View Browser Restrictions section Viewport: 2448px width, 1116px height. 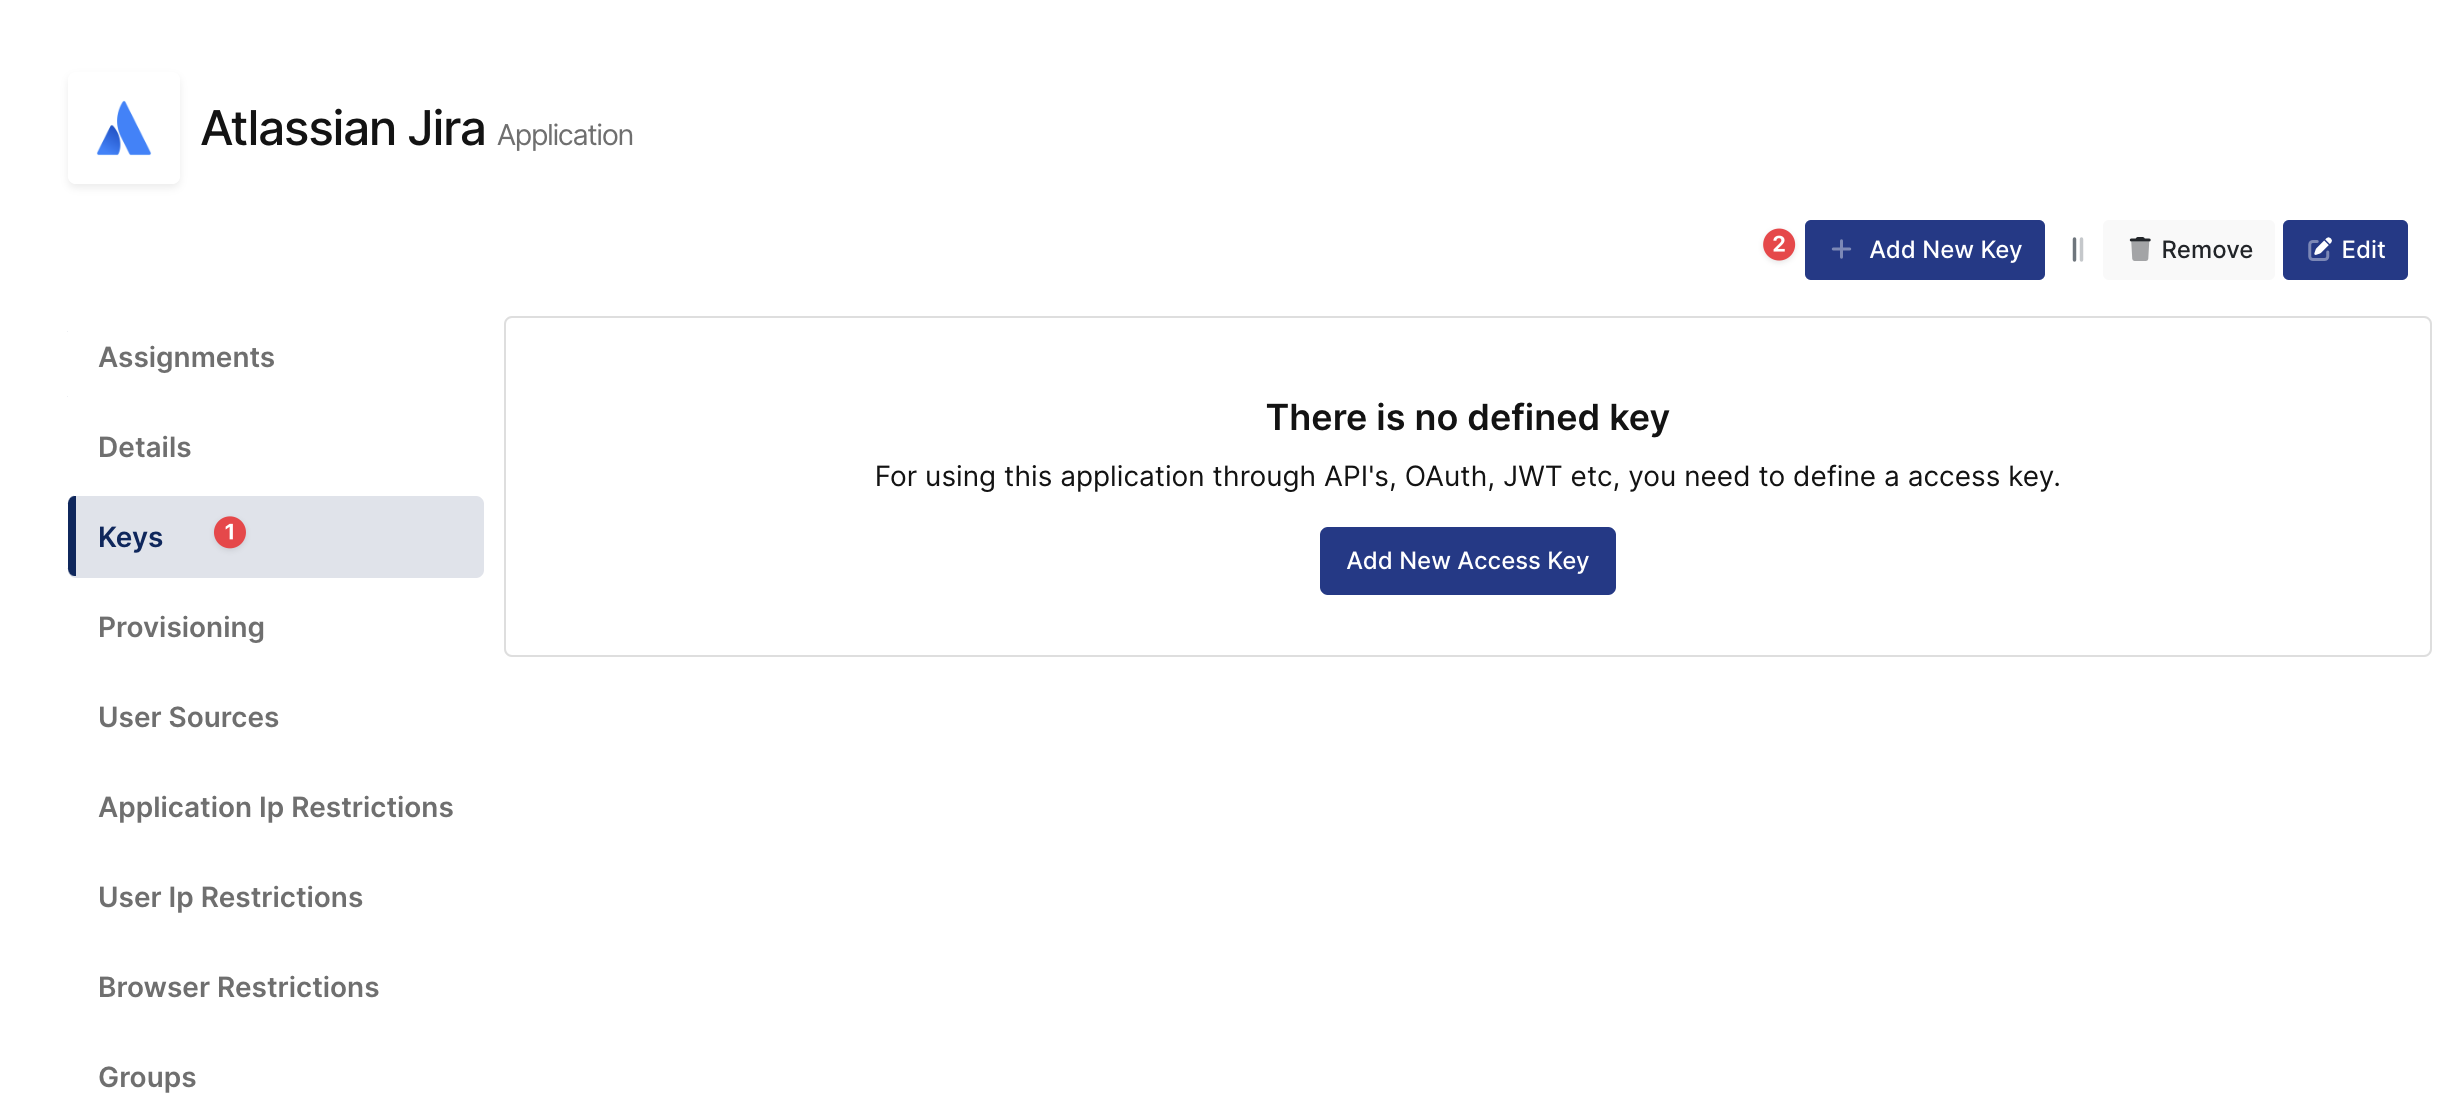click(238, 987)
